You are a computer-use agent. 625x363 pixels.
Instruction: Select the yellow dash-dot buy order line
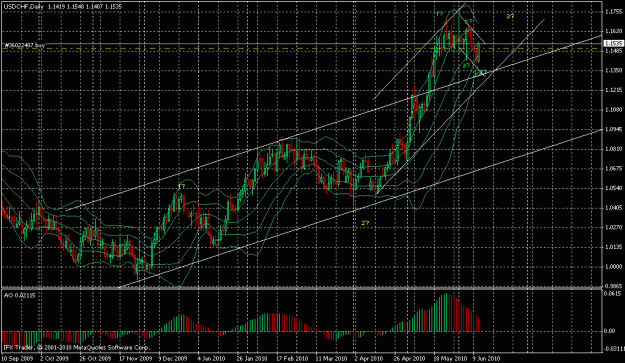[x=301, y=48]
